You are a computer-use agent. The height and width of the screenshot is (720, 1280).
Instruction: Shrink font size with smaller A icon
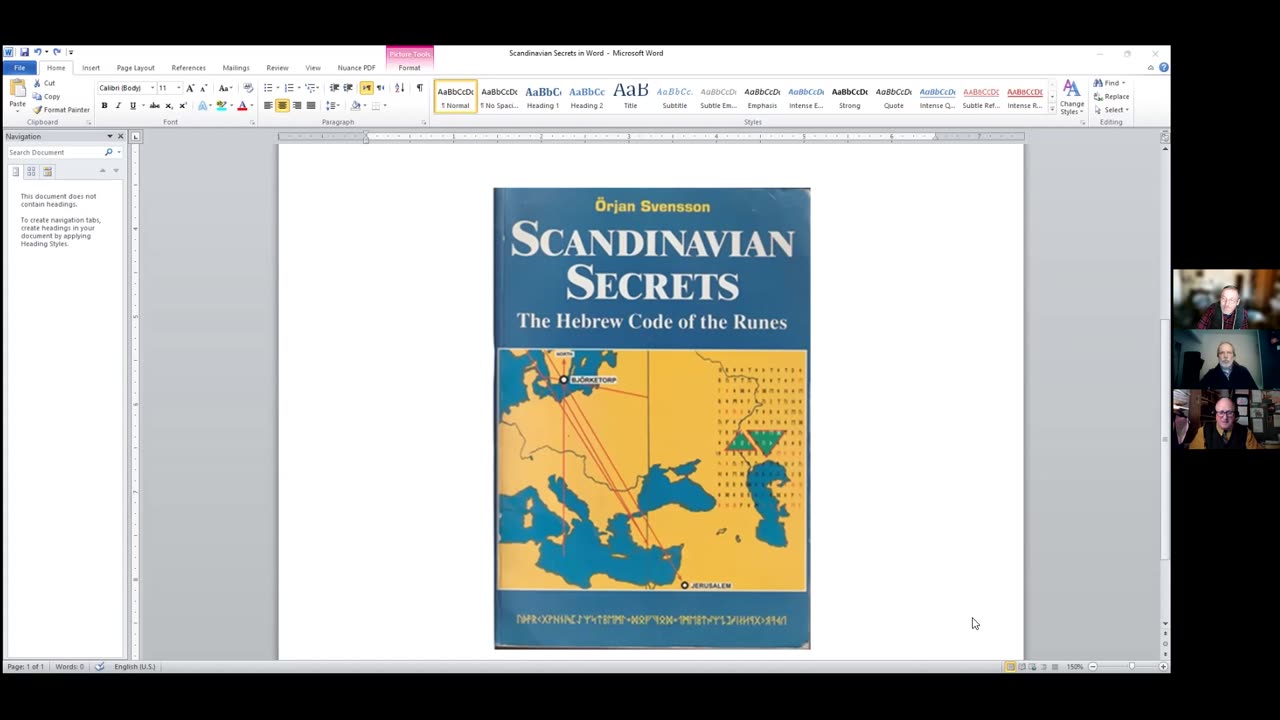click(x=203, y=88)
